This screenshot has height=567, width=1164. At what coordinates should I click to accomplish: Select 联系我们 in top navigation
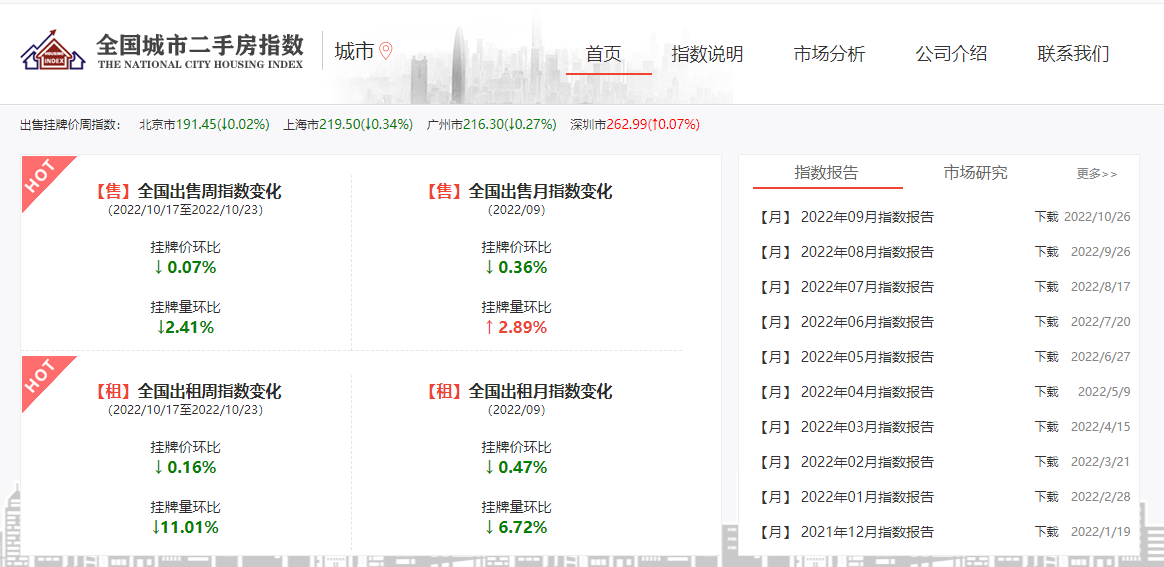click(x=1073, y=54)
